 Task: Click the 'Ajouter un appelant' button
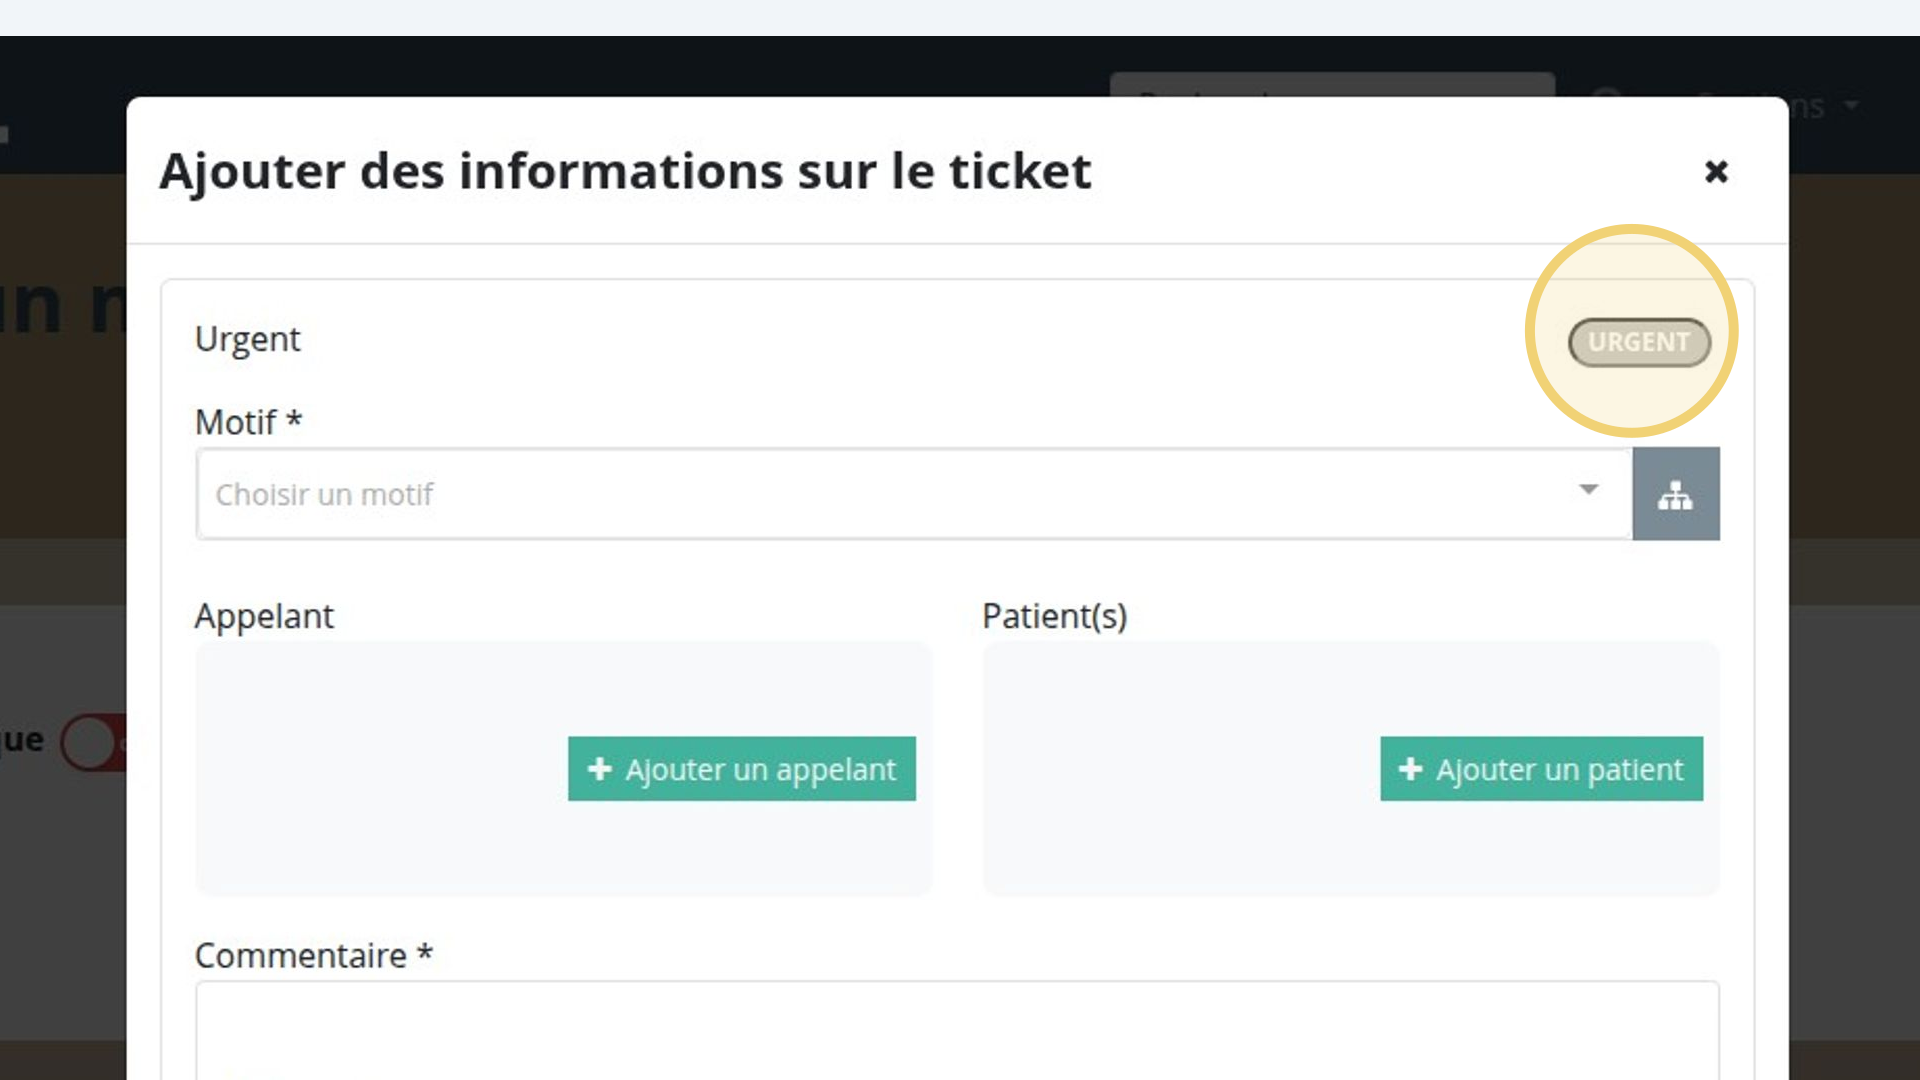pyautogui.click(x=742, y=769)
